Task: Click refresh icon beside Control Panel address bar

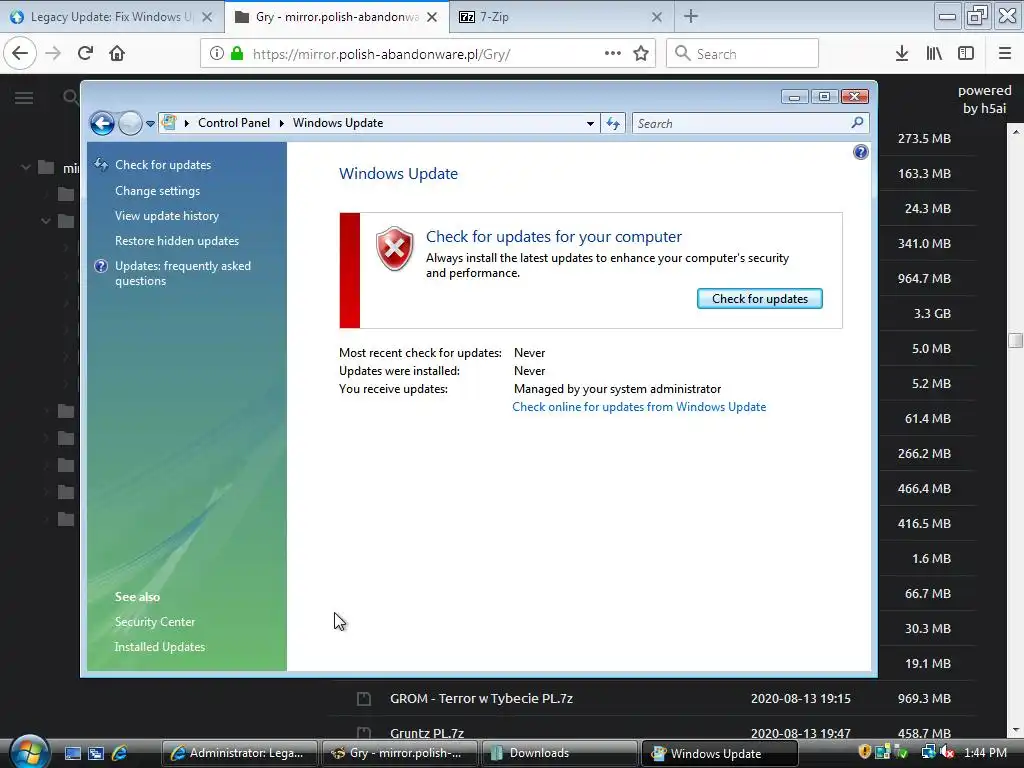Action: [613, 123]
